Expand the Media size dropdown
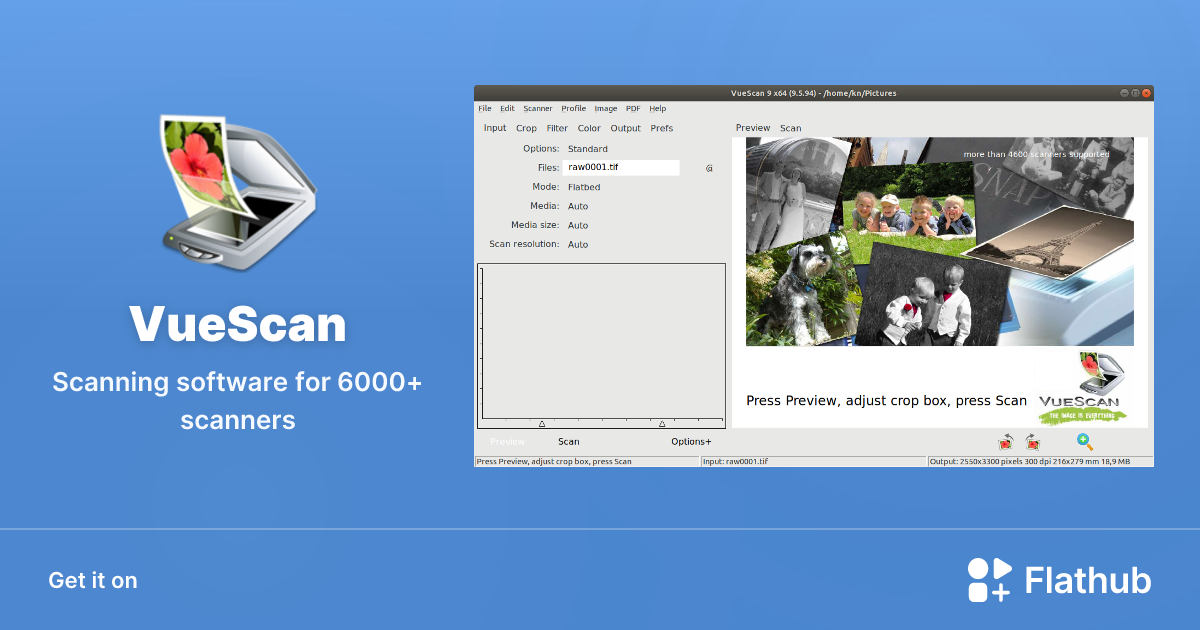Image resolution: width=1200 pixels, height=630 pixels. [578, 225]
